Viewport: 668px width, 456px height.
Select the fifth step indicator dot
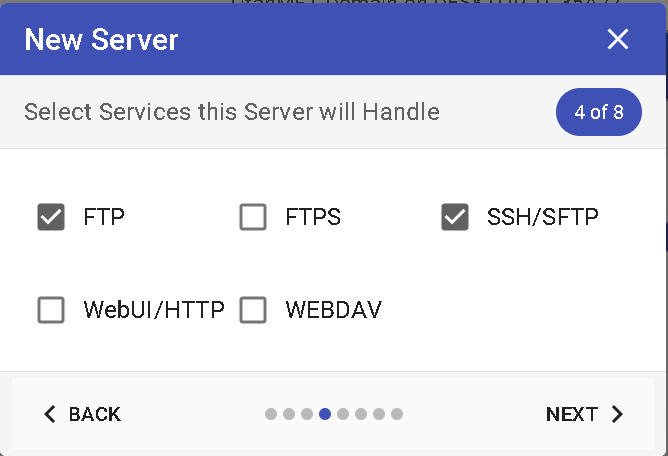tap(343, 414)
